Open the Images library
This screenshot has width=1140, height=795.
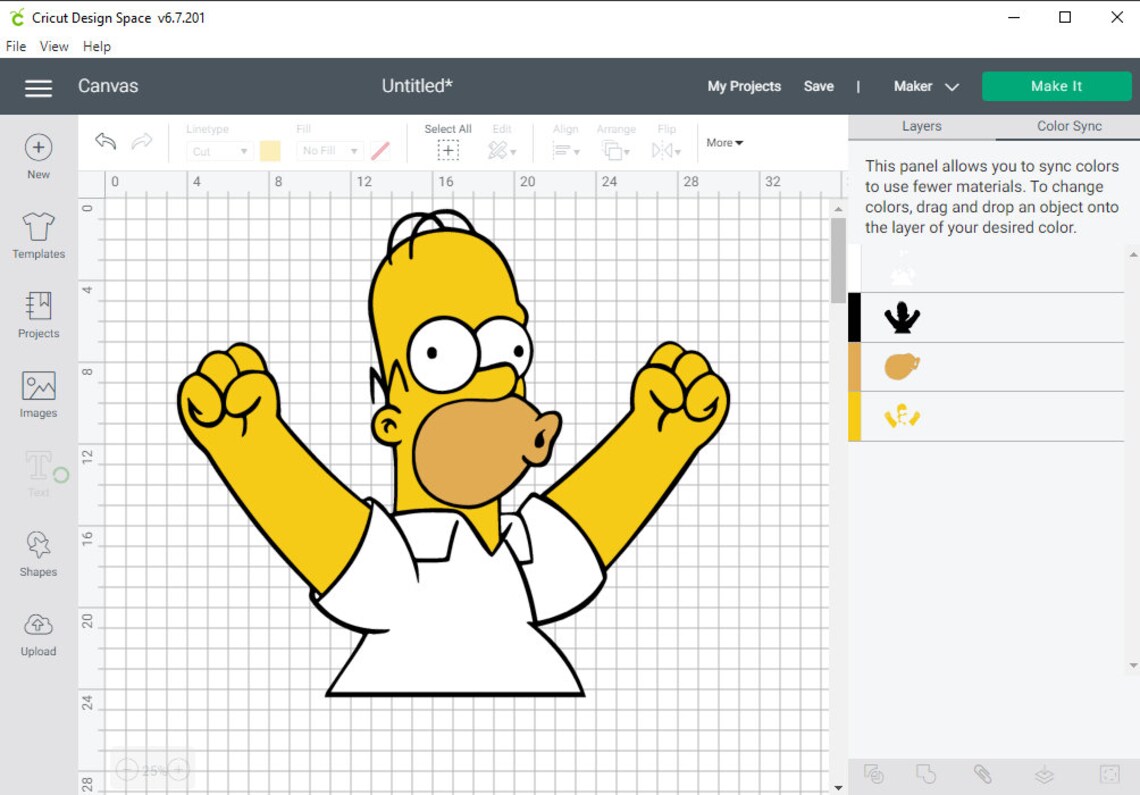[39, 385]
